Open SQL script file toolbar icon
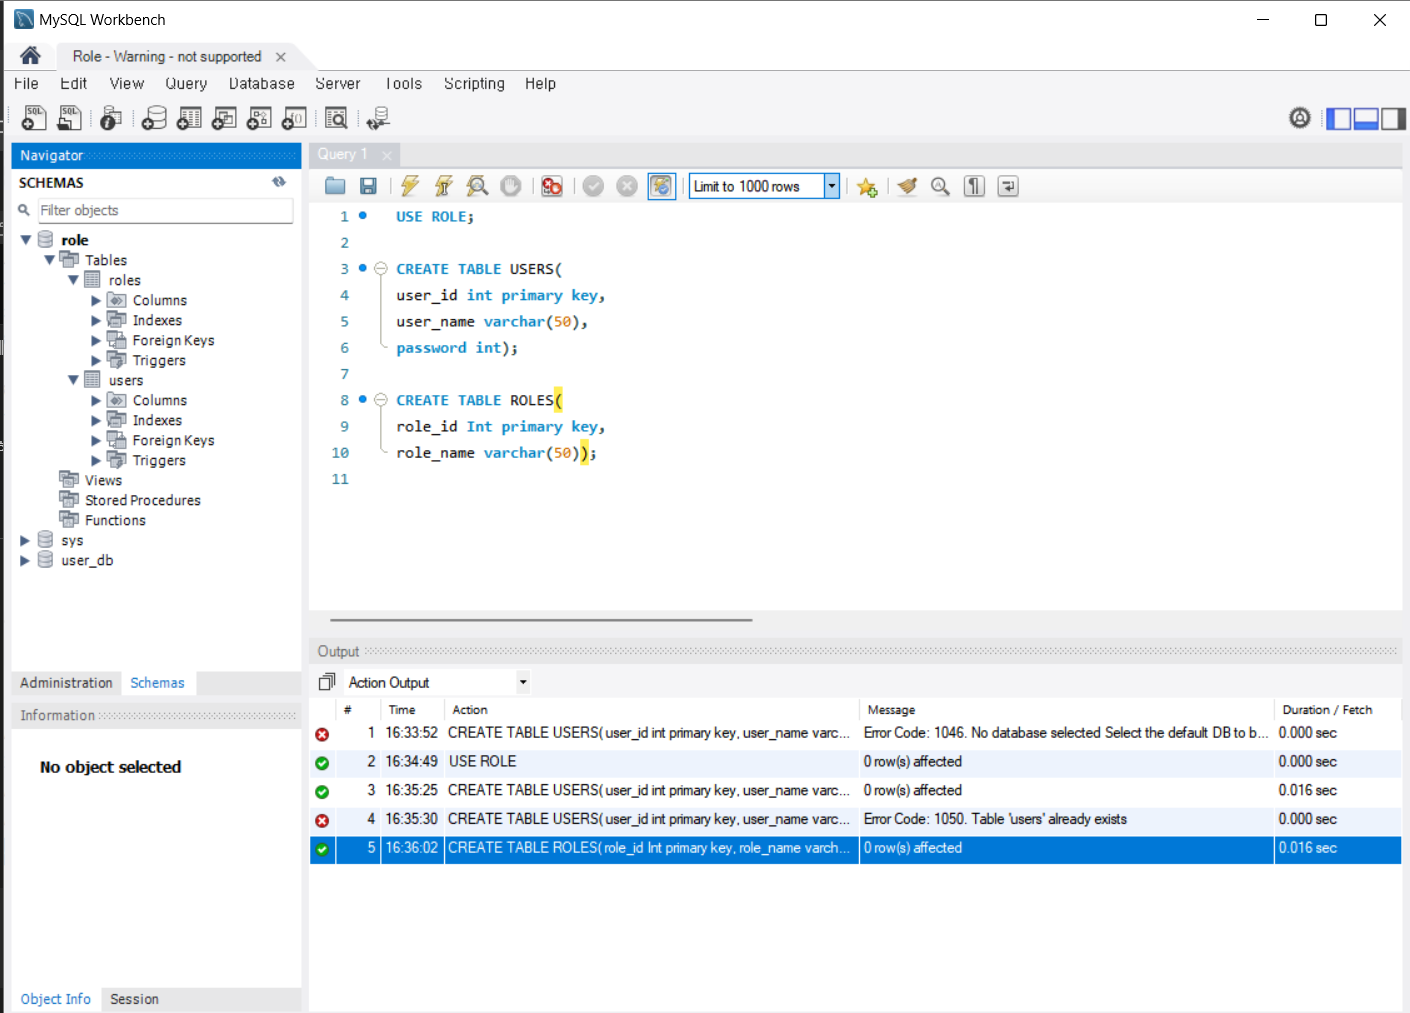The height and width of the screenshot is (1013, 1410). pyautogui.click(x=69, y=118)
